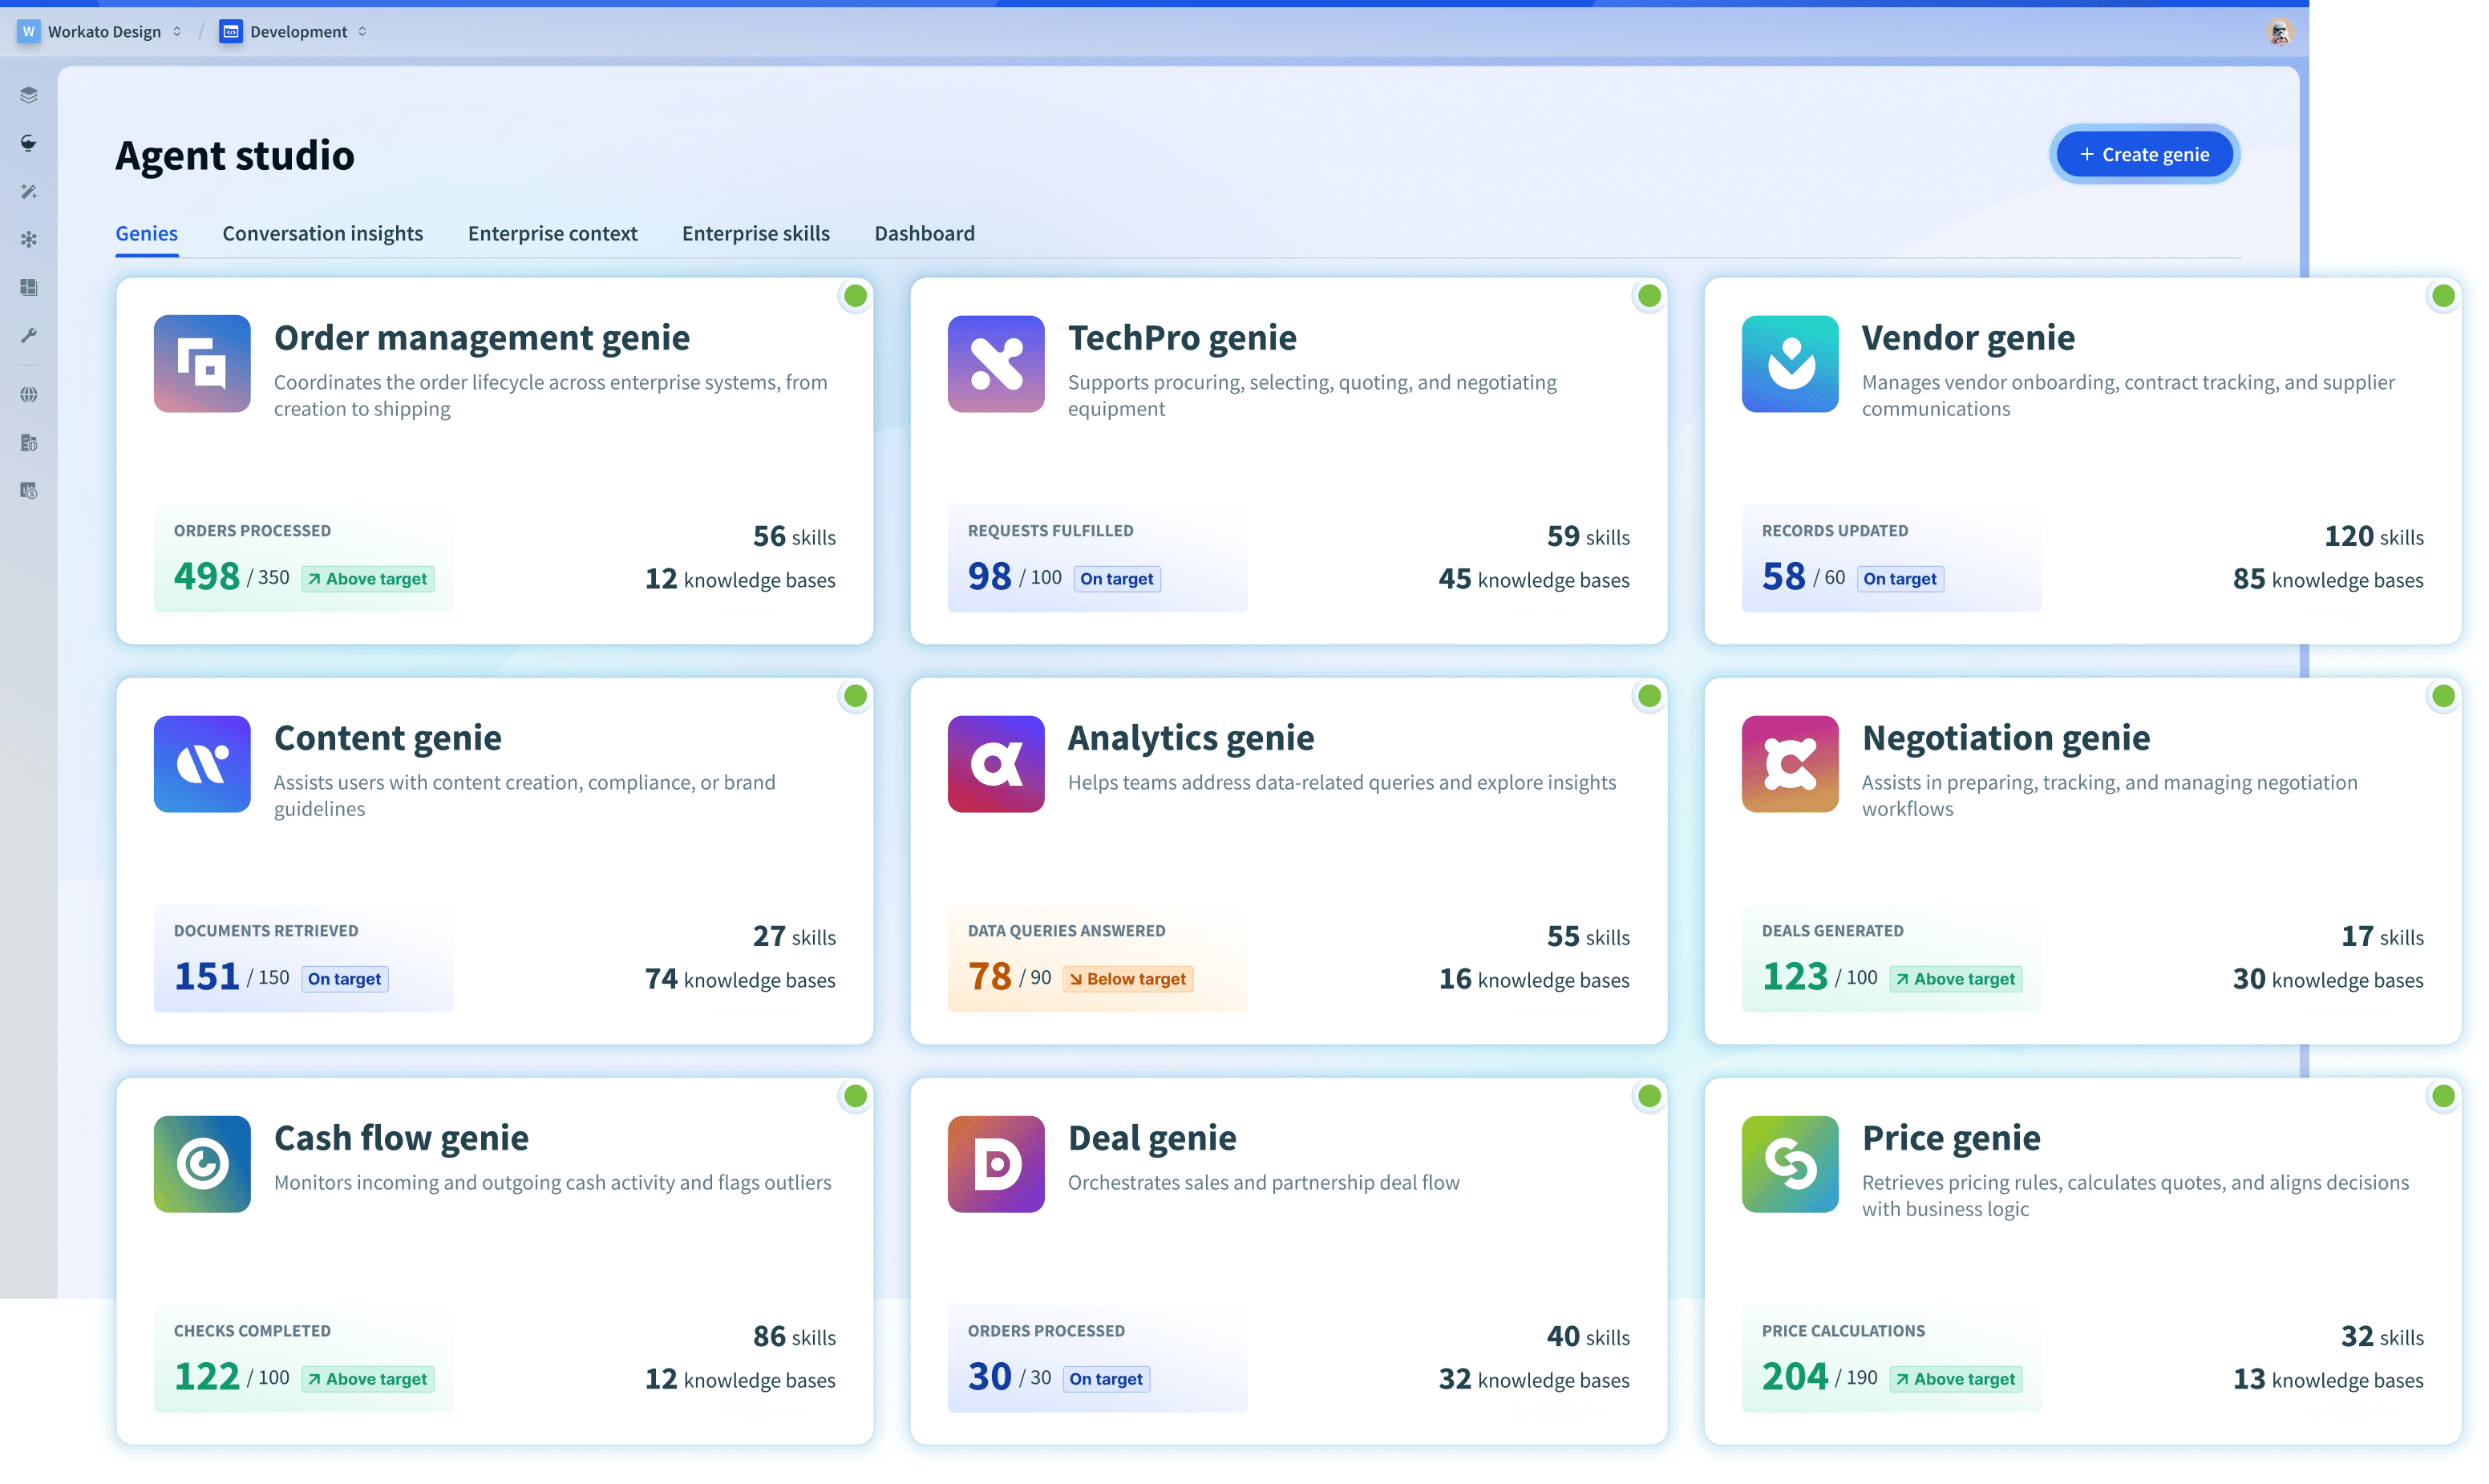Viewport: 2489px width, 1484px height.
Task: Open the building shield sidebar icon
Action: coord(29,442)
